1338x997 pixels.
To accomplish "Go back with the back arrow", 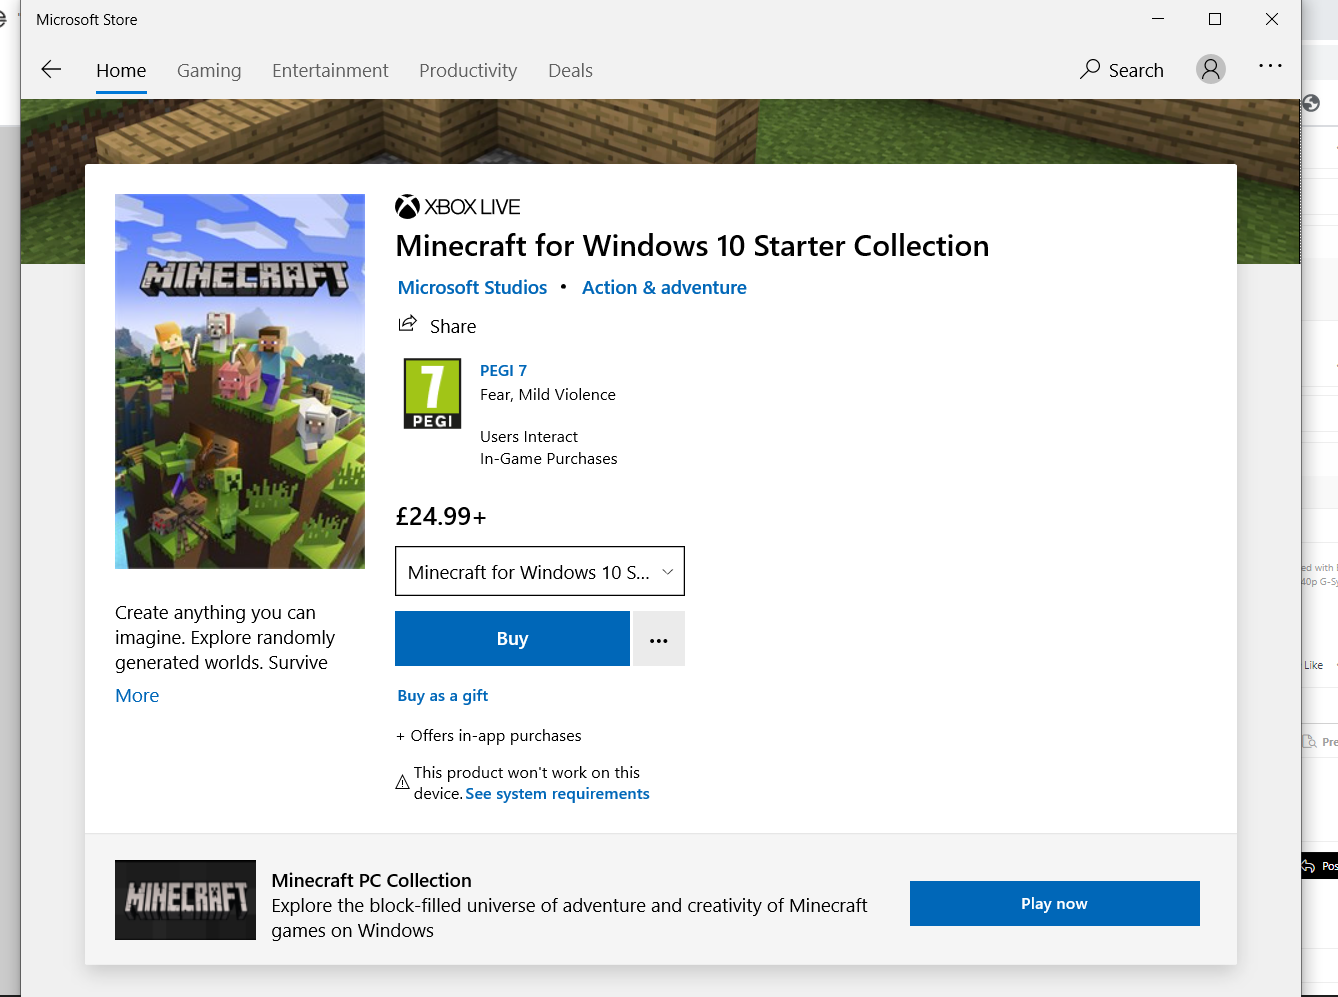I will tap(51, 69).
